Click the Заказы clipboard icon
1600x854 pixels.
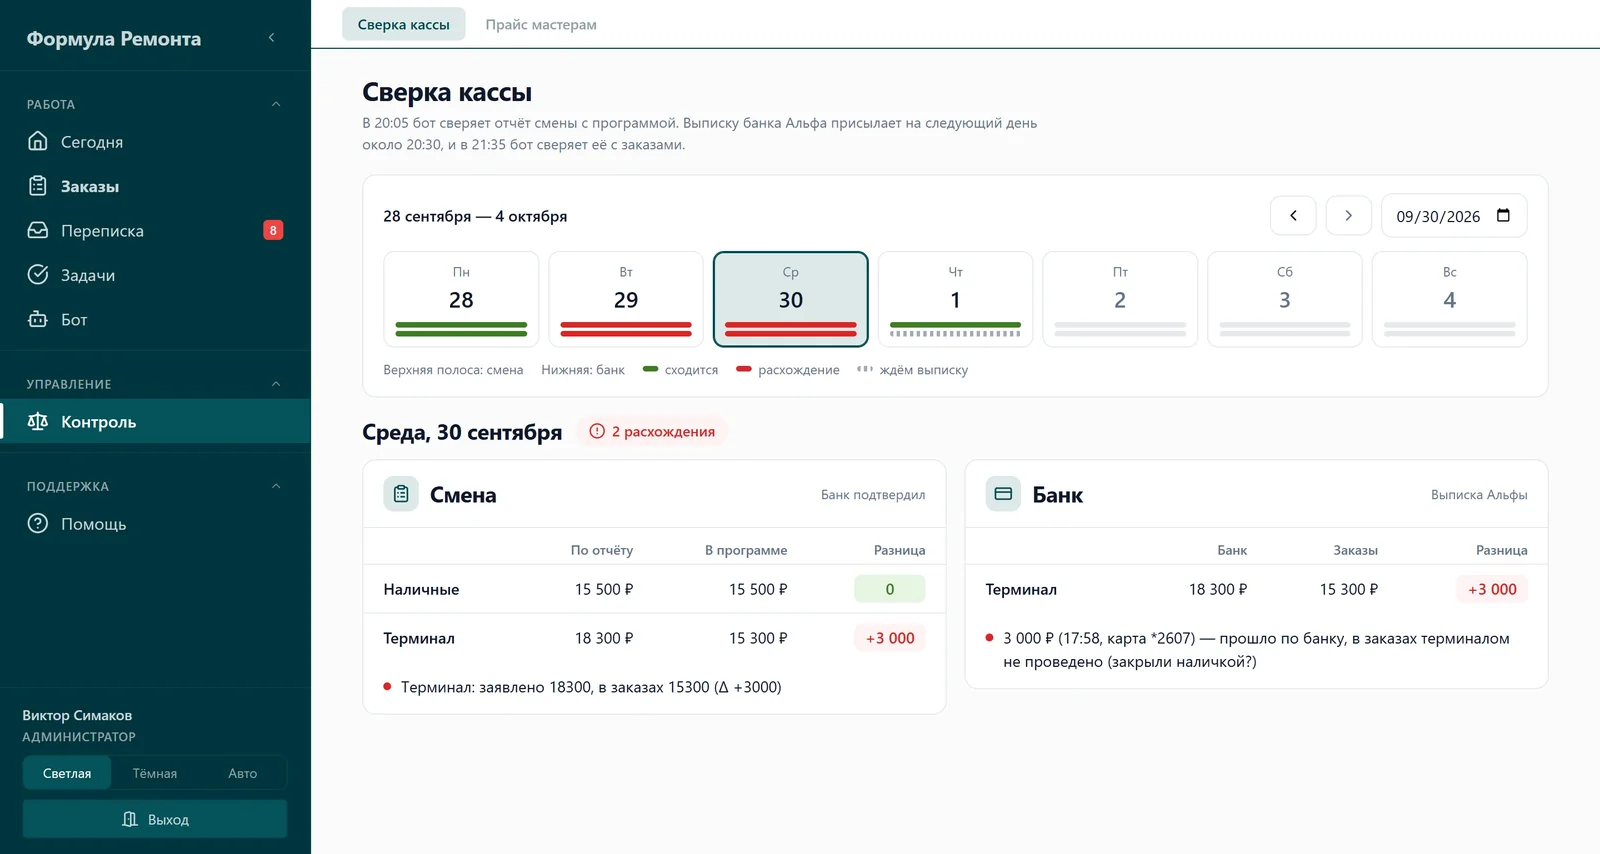[x=38, y=186]
